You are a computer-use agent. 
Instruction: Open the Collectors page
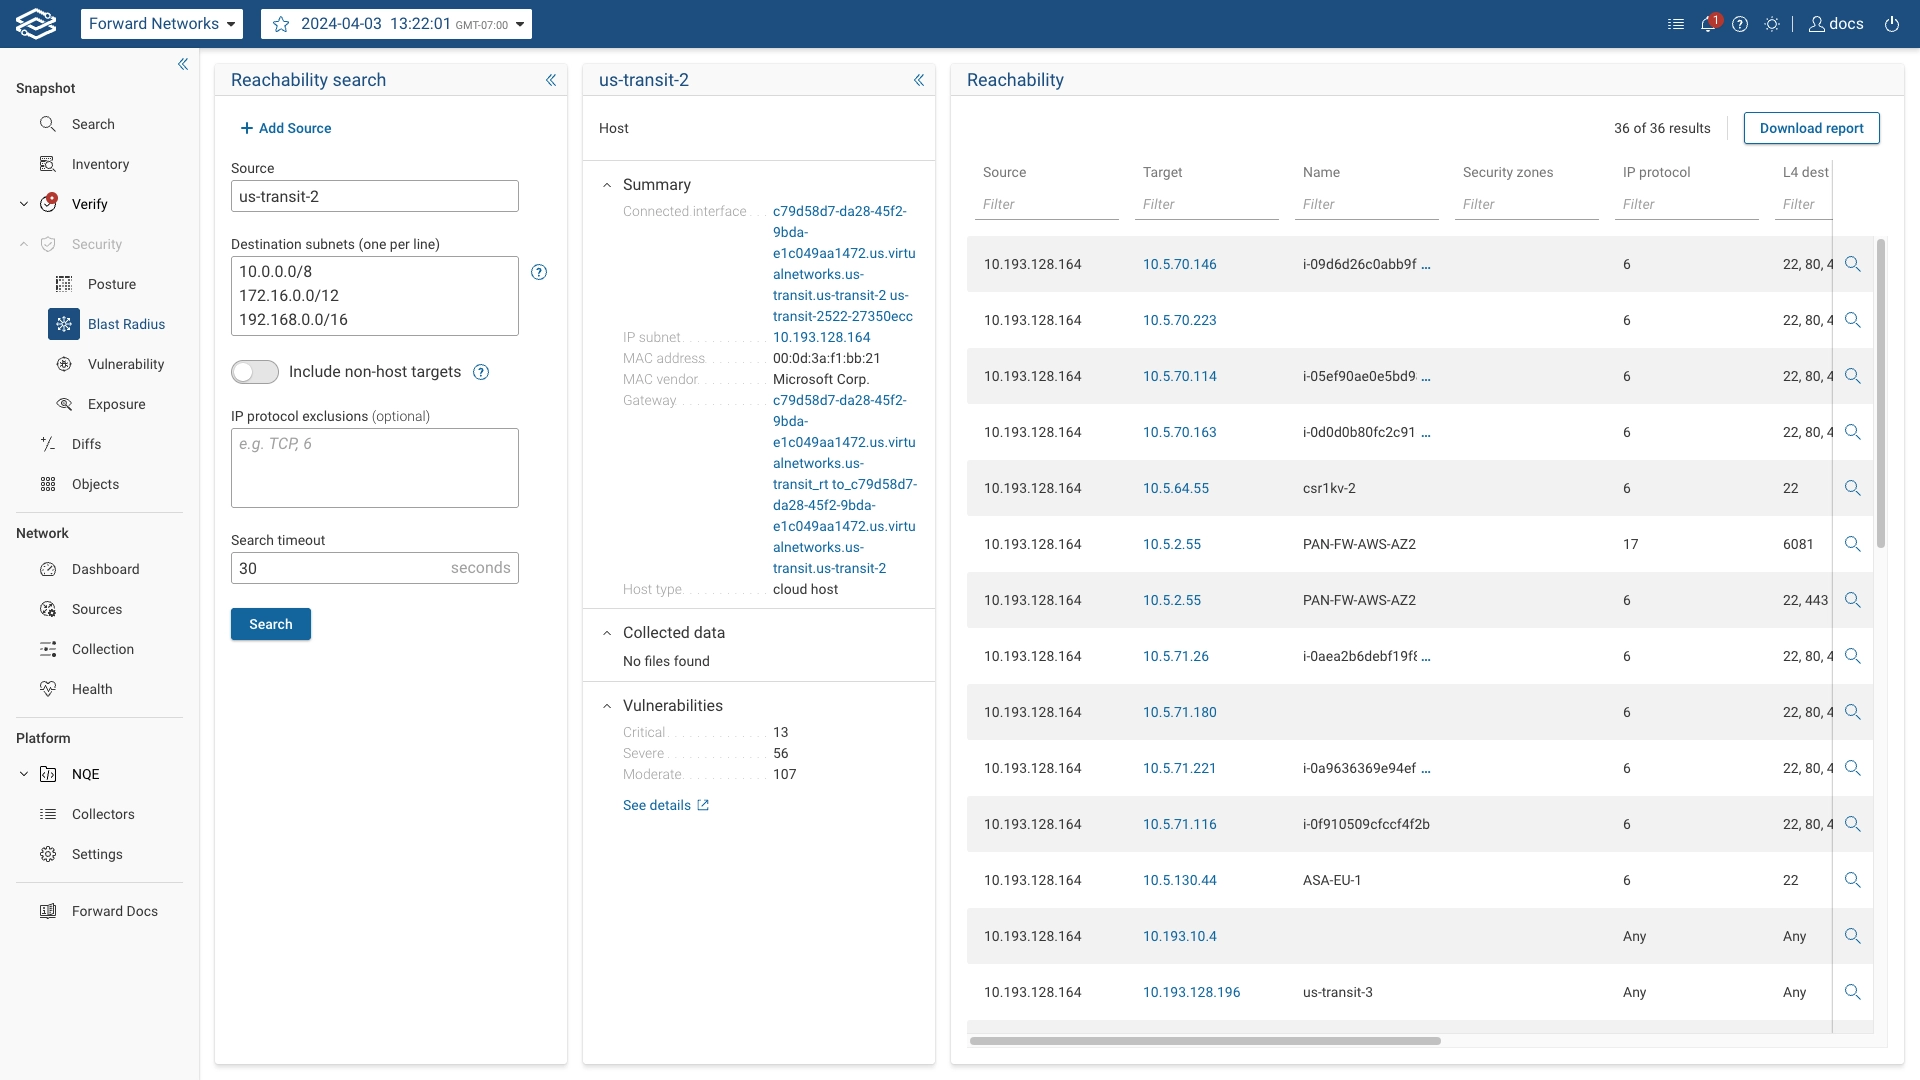pyautogui.click(x=103, y=814)
